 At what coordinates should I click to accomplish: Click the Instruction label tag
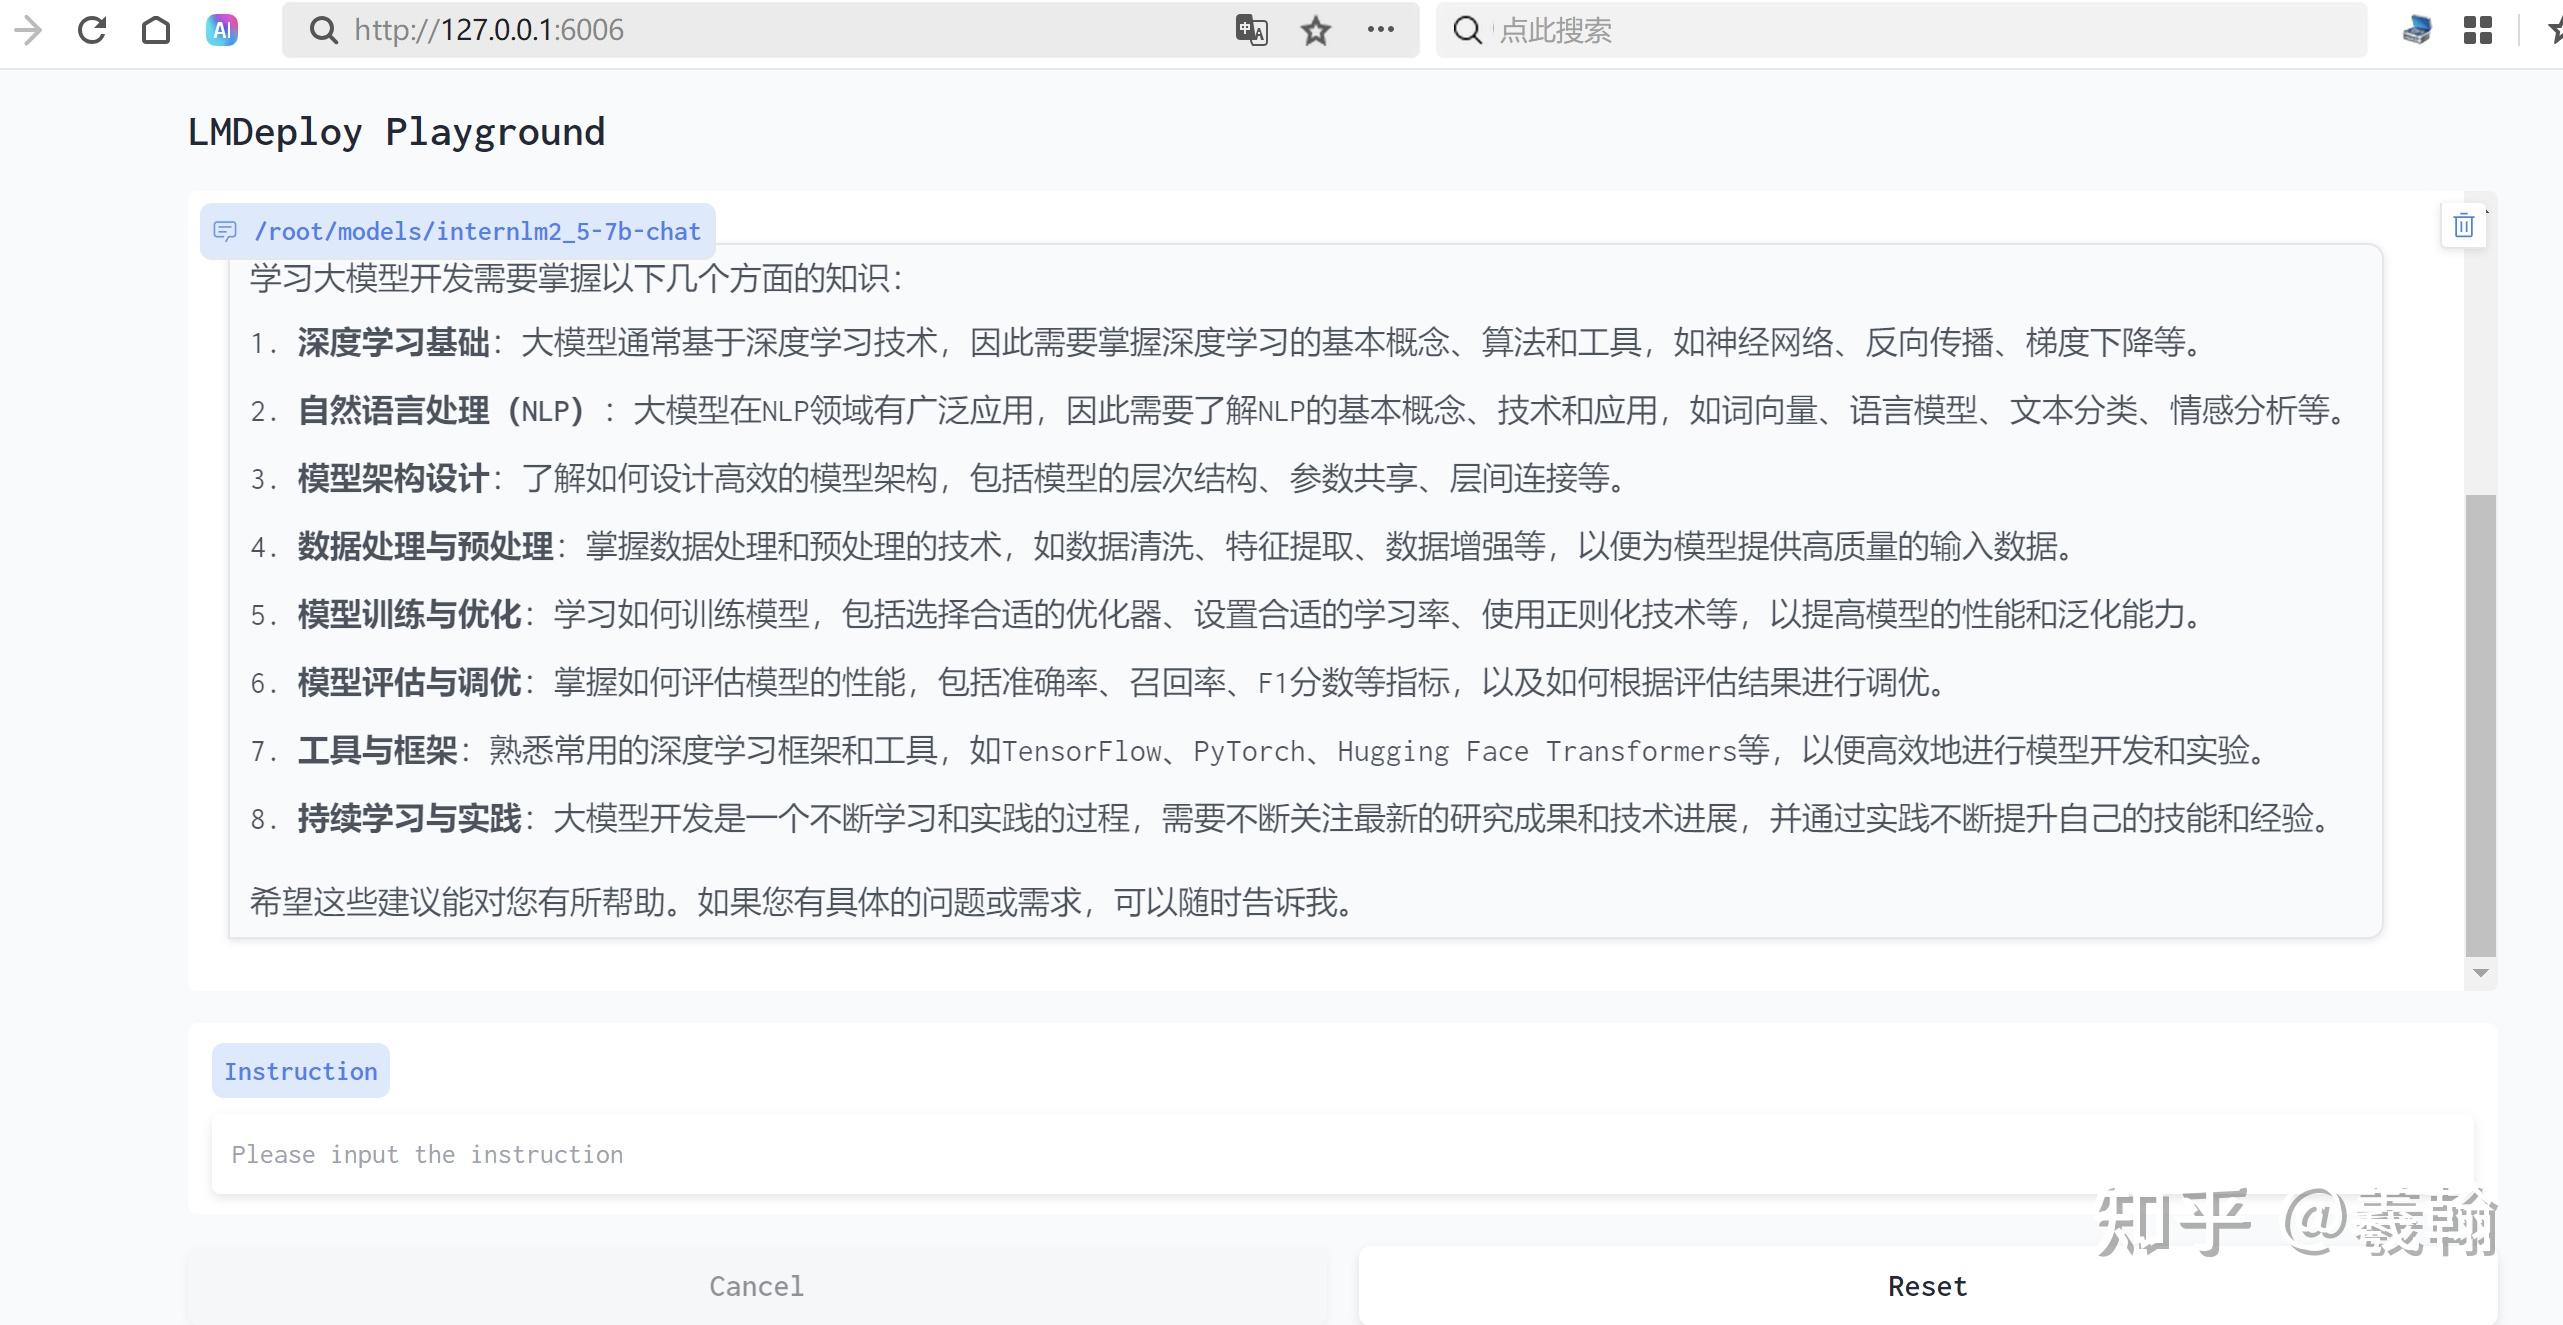click(x=300, y=1070)
